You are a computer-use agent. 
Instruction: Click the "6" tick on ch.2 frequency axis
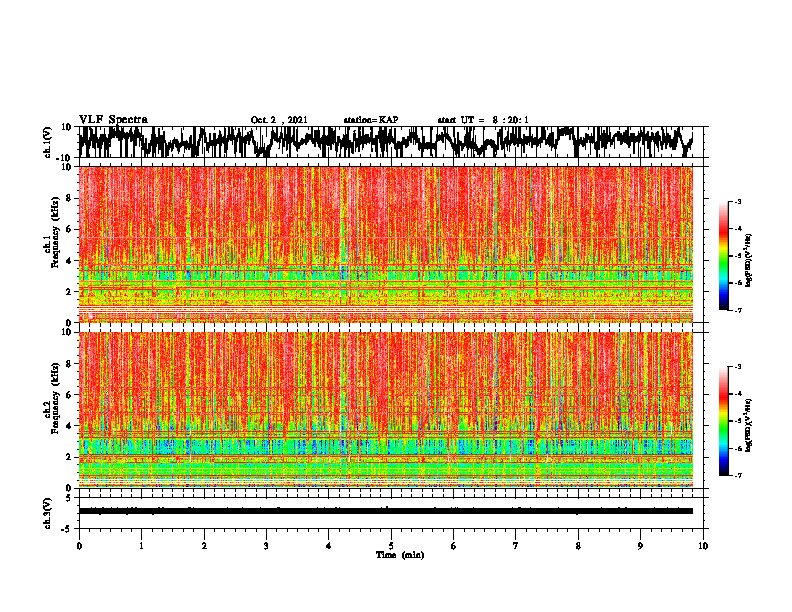pyautogui.click(x=69, y=394)
